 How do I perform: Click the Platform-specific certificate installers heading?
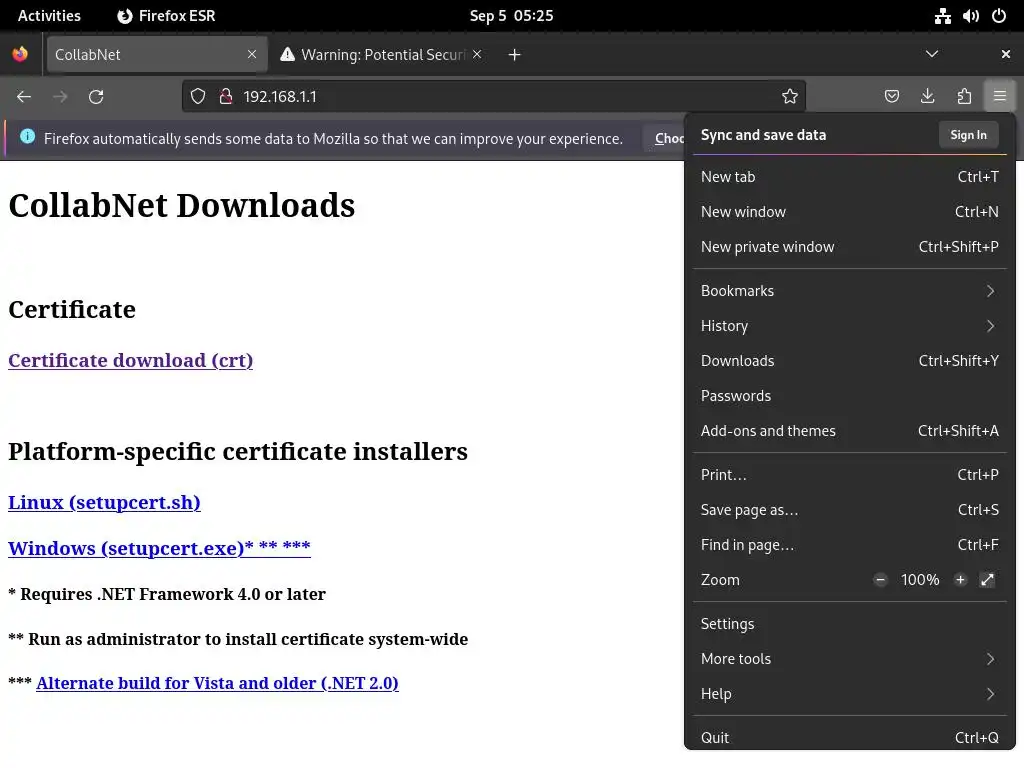coord(238,452)
